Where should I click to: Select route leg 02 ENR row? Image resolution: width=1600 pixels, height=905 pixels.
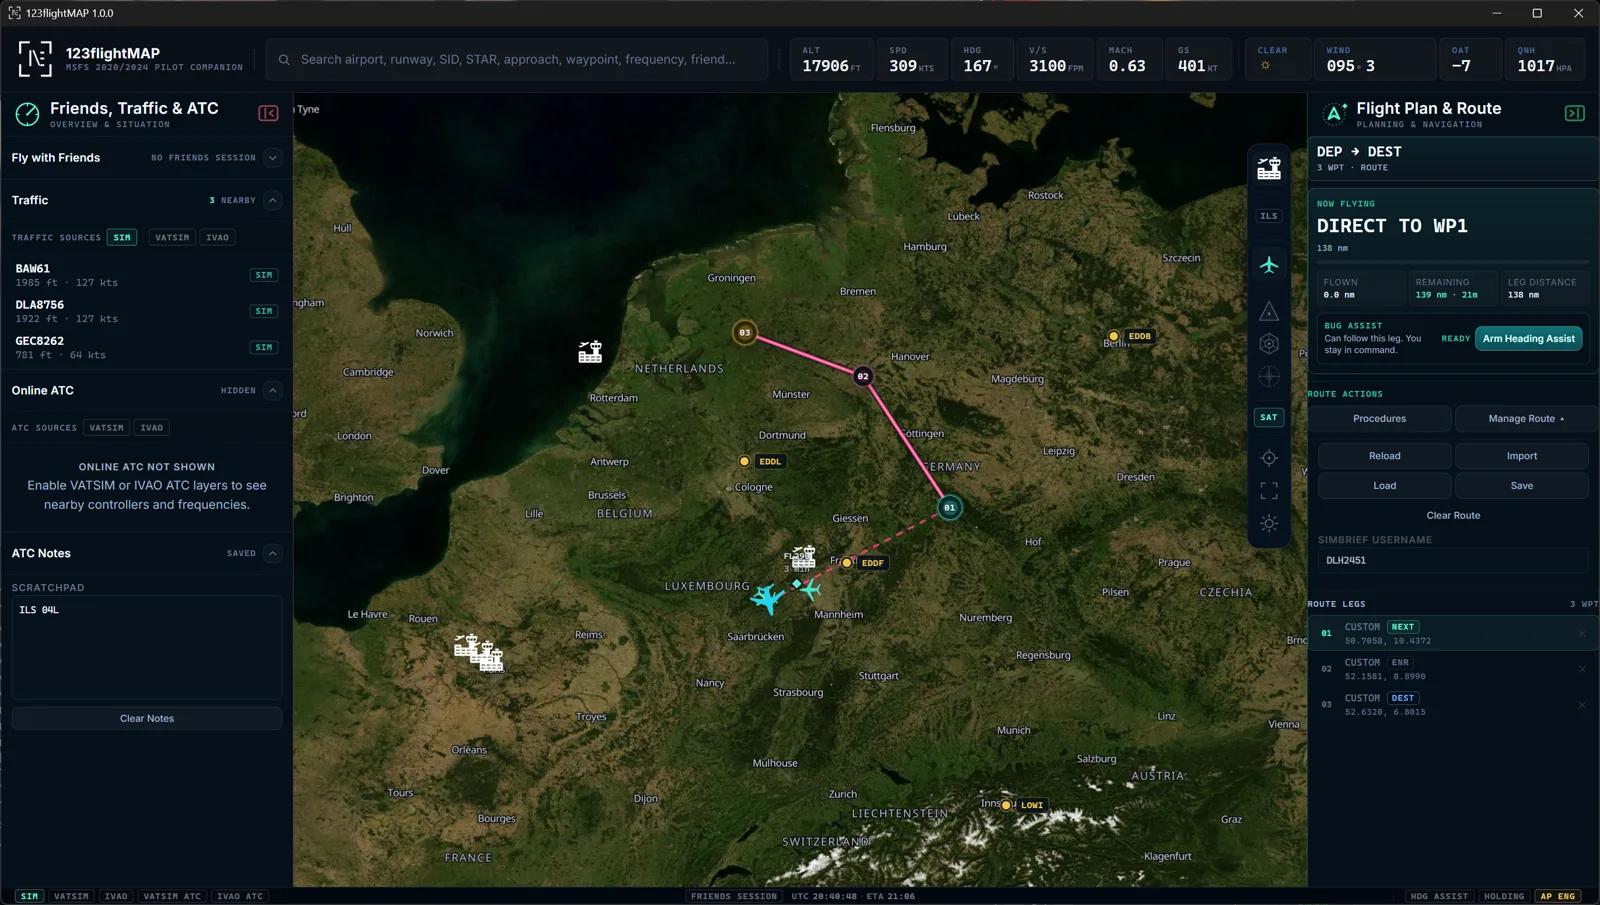click(x=1453, y=669)
